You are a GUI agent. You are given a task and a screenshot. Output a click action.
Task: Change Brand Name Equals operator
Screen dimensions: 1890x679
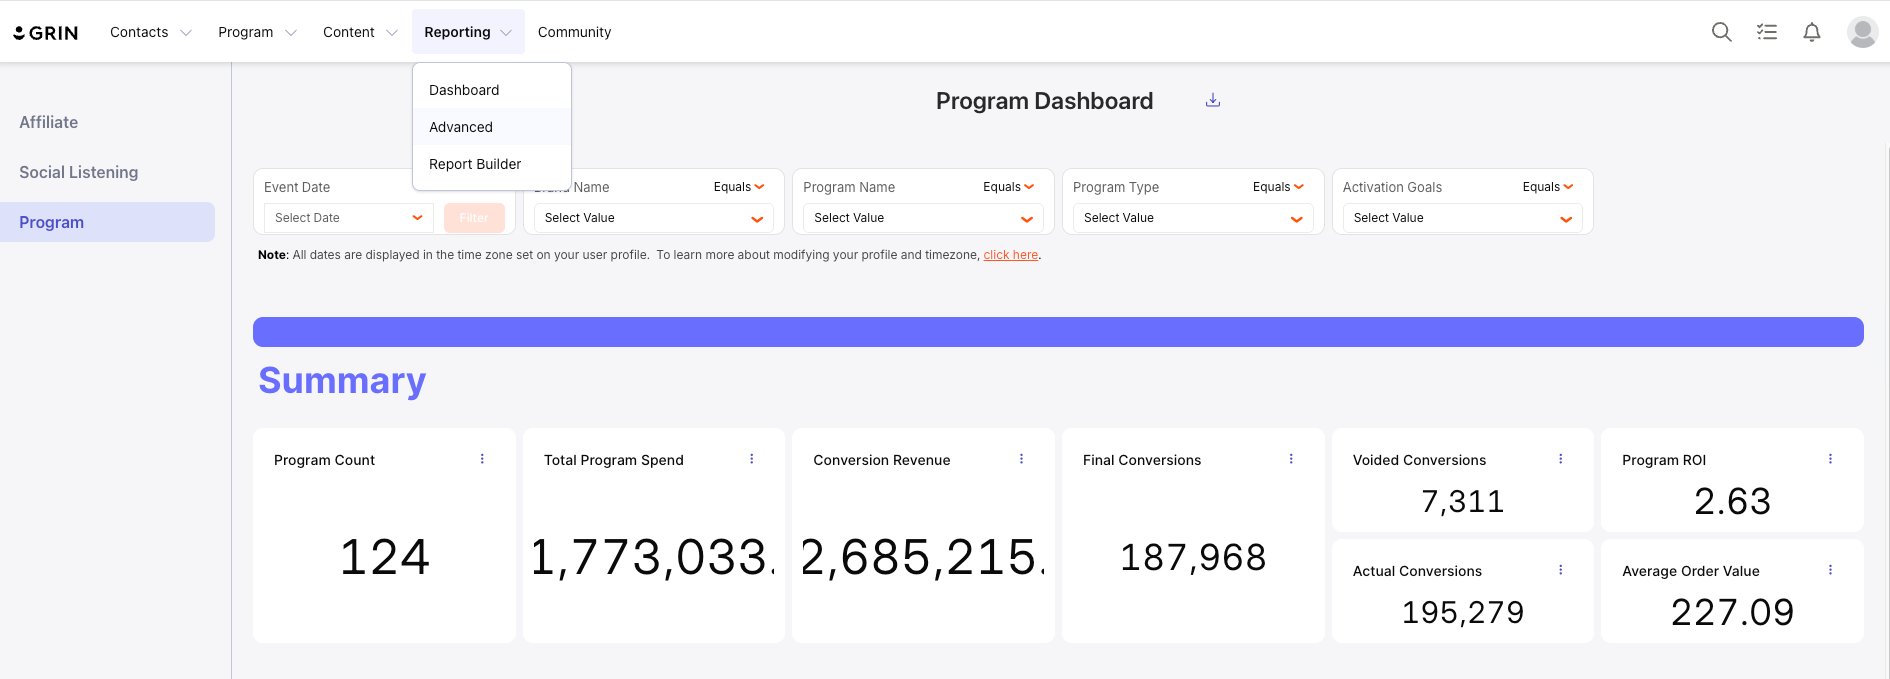click(x=739, y=187)
